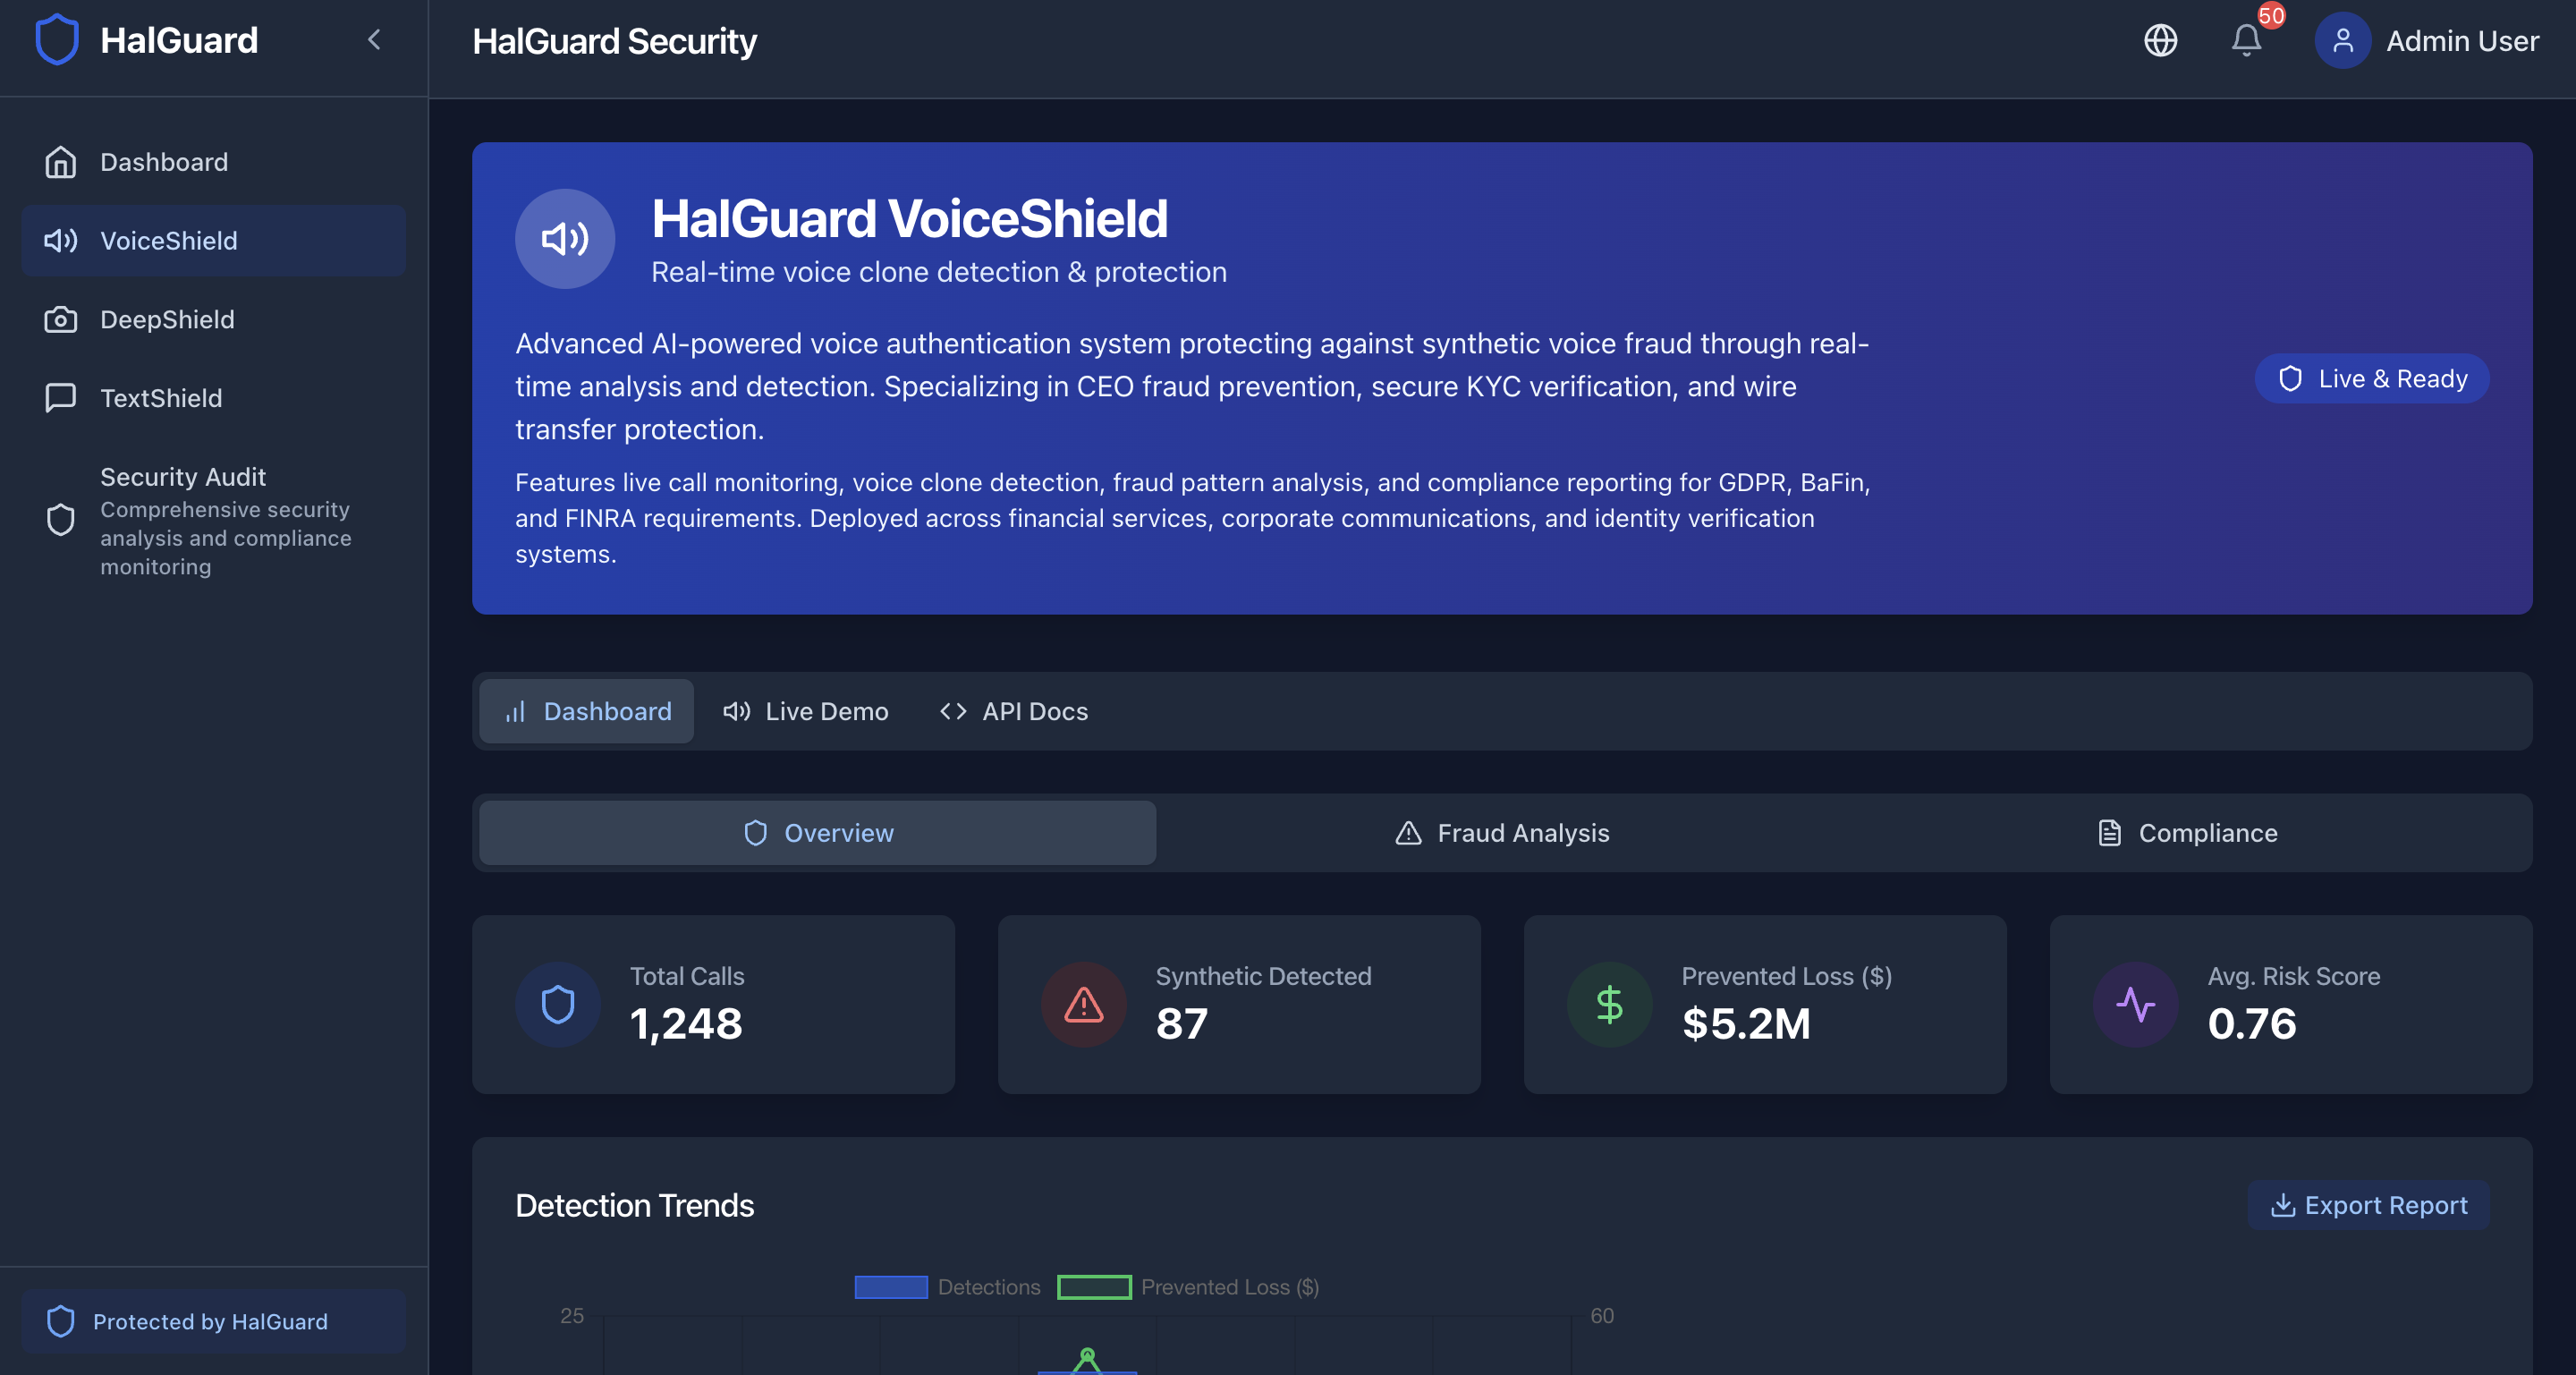Open TextShield via its chat bubble icon

[60, 398]
